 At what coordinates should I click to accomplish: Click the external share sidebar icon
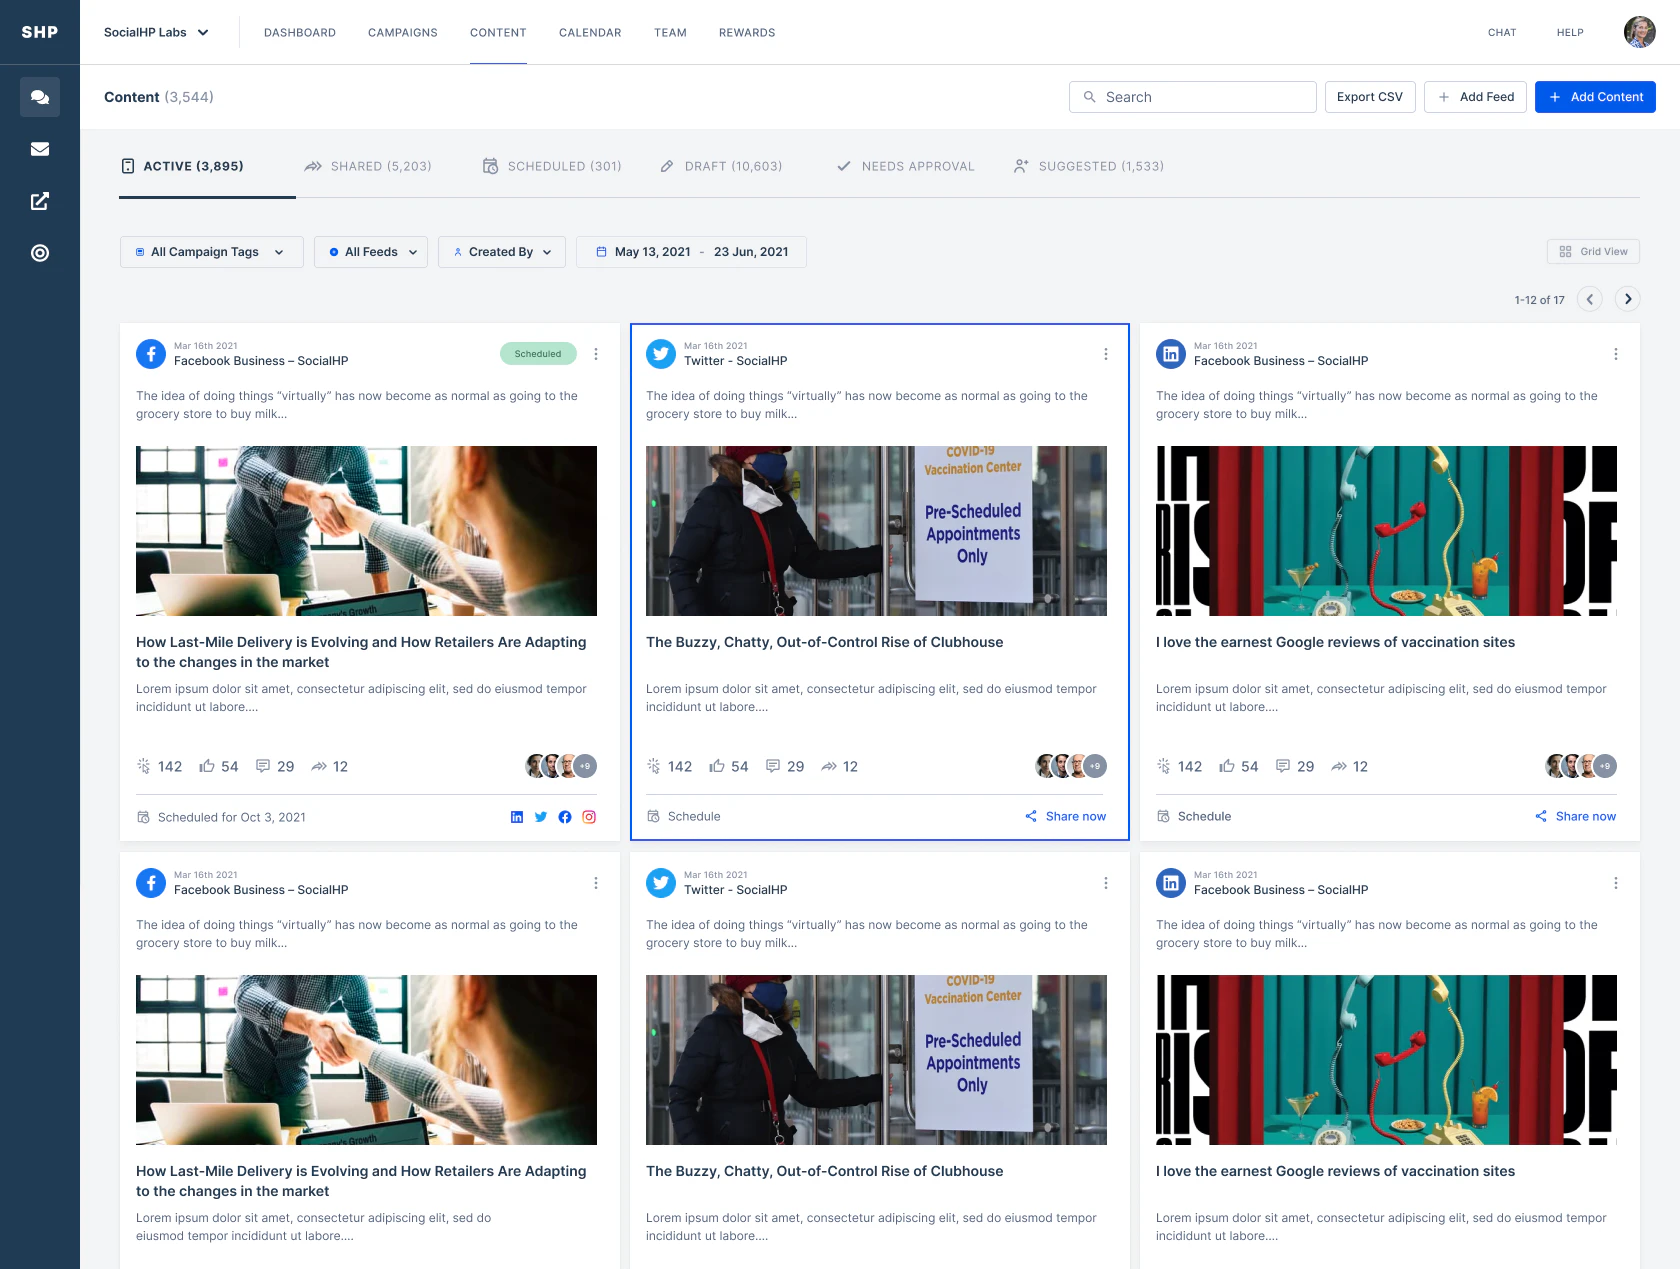point(40,201)
